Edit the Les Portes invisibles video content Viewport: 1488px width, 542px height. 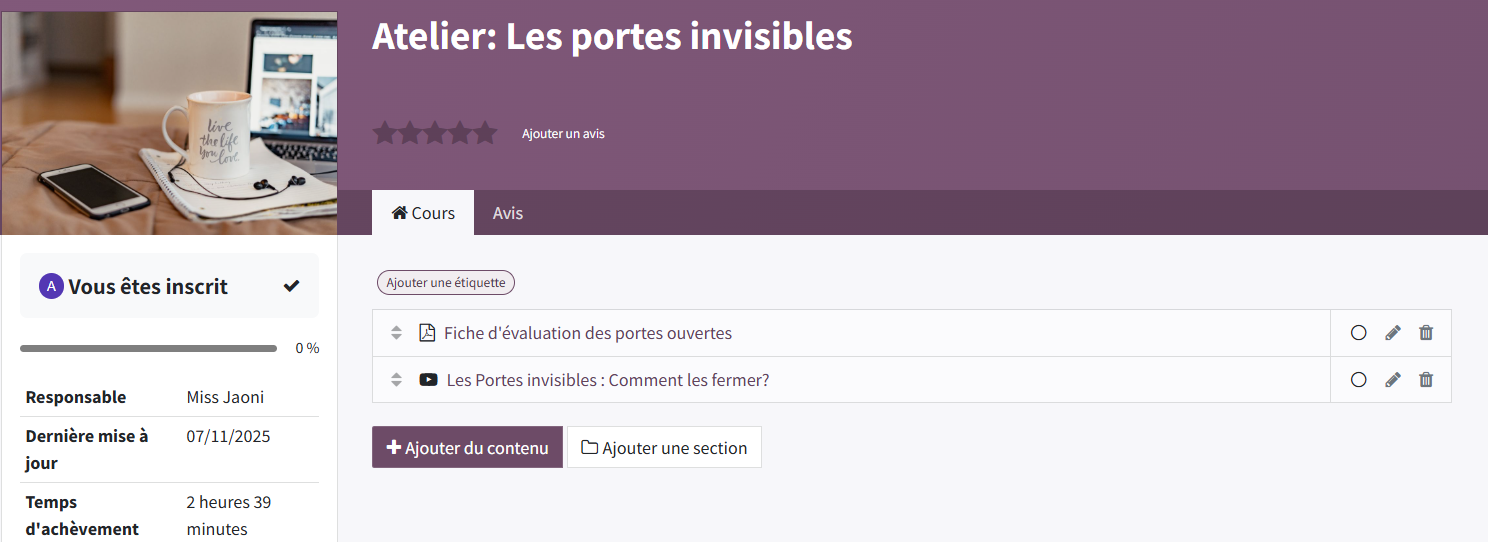(1393, 380)
